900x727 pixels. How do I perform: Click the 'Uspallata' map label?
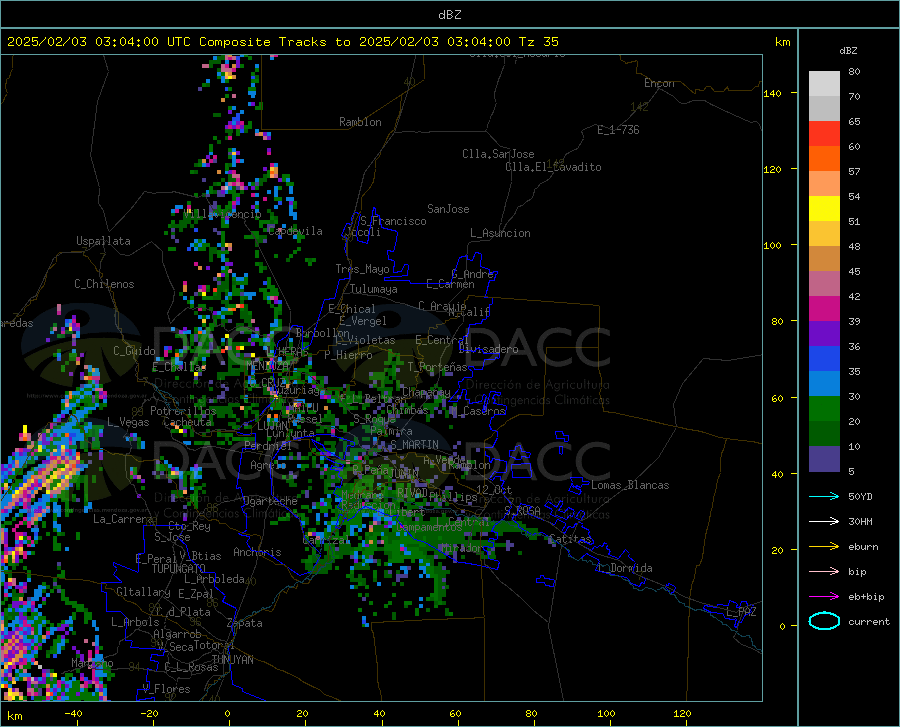[103, 241]
